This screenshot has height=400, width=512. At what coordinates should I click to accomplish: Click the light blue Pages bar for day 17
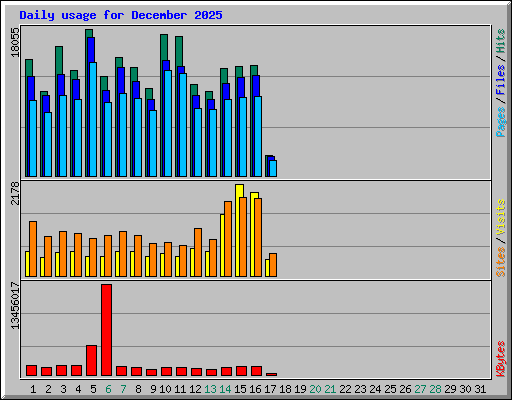[x=273, y=168]
